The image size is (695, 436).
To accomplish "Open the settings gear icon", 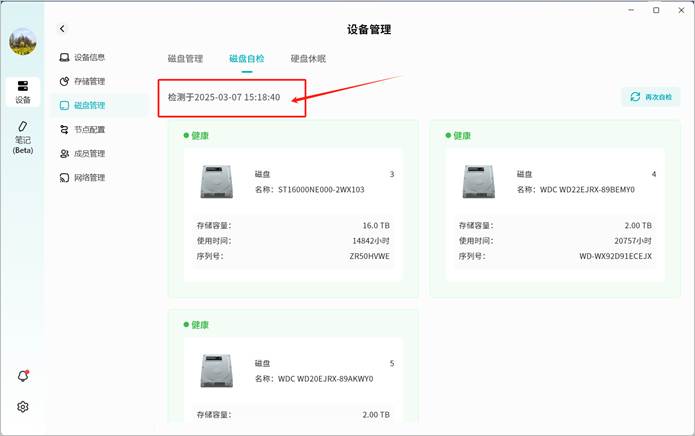I will 22,407.
